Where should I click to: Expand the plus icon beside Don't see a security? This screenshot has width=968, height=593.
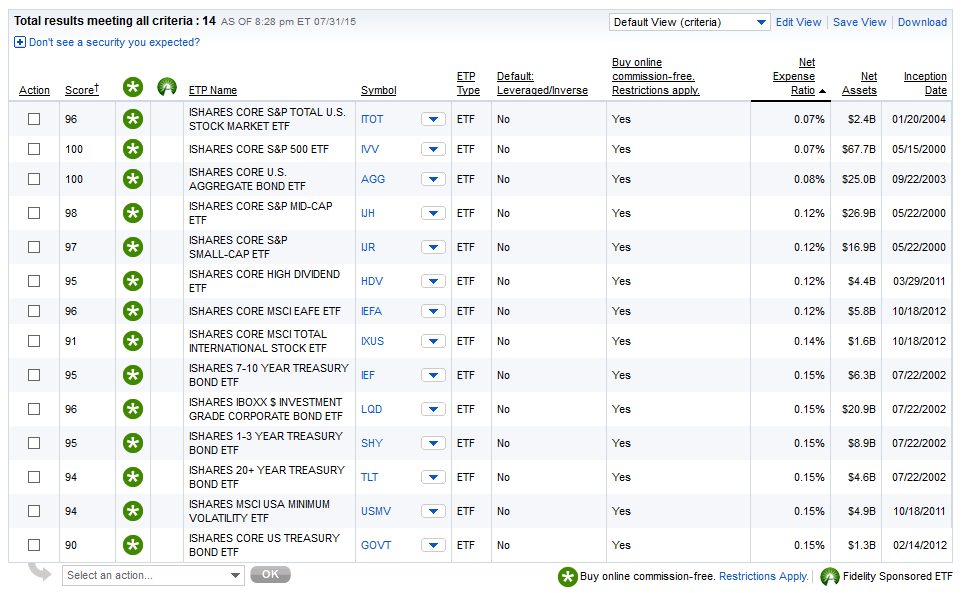click(x=20, y=42)
